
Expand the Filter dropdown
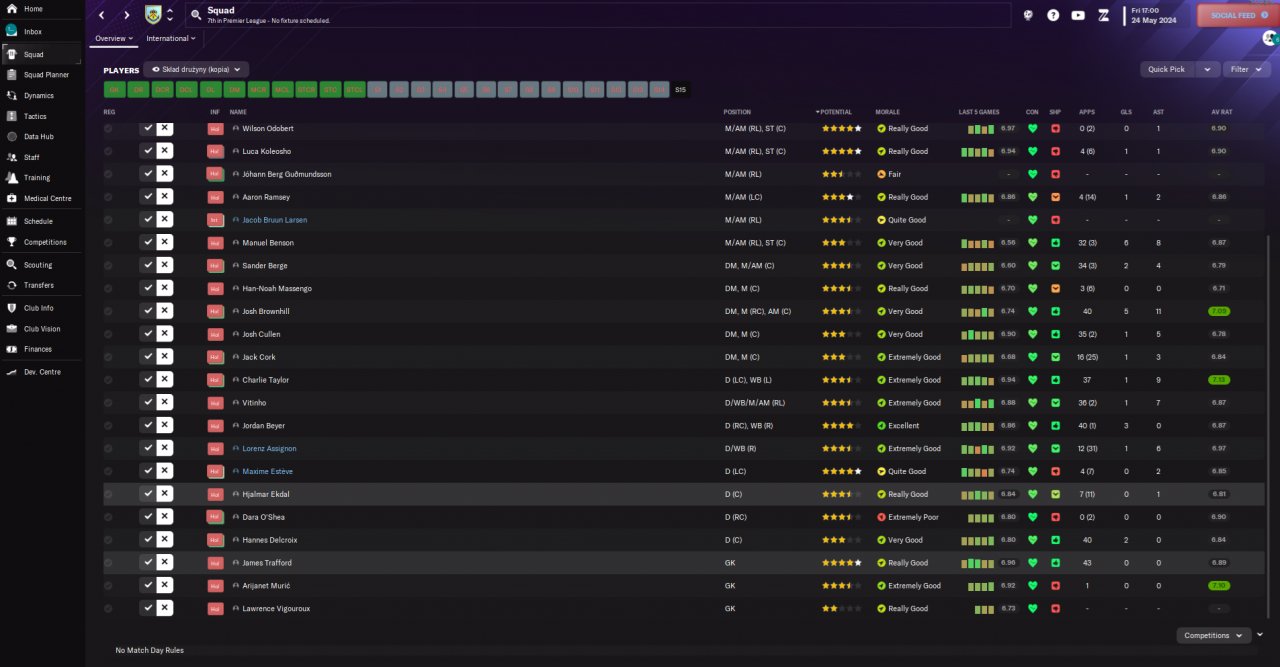pyautogui.click(x=1244, y=69)
